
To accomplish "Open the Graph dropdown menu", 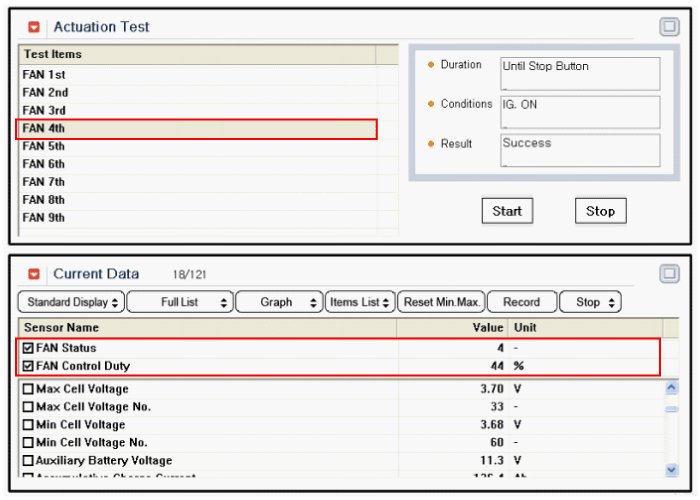I will point(279,302).
